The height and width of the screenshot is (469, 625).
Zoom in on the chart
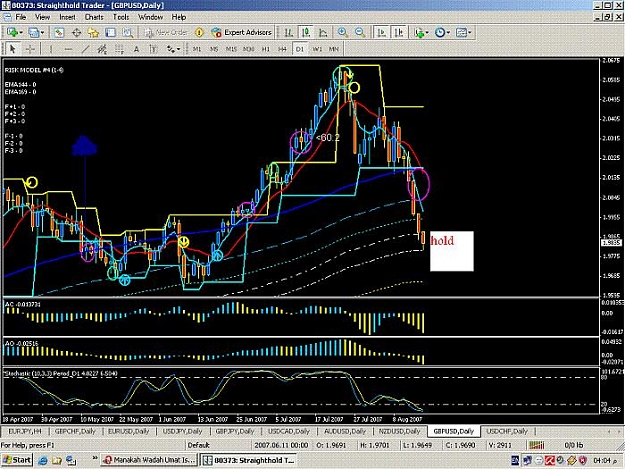coord(342,33)
